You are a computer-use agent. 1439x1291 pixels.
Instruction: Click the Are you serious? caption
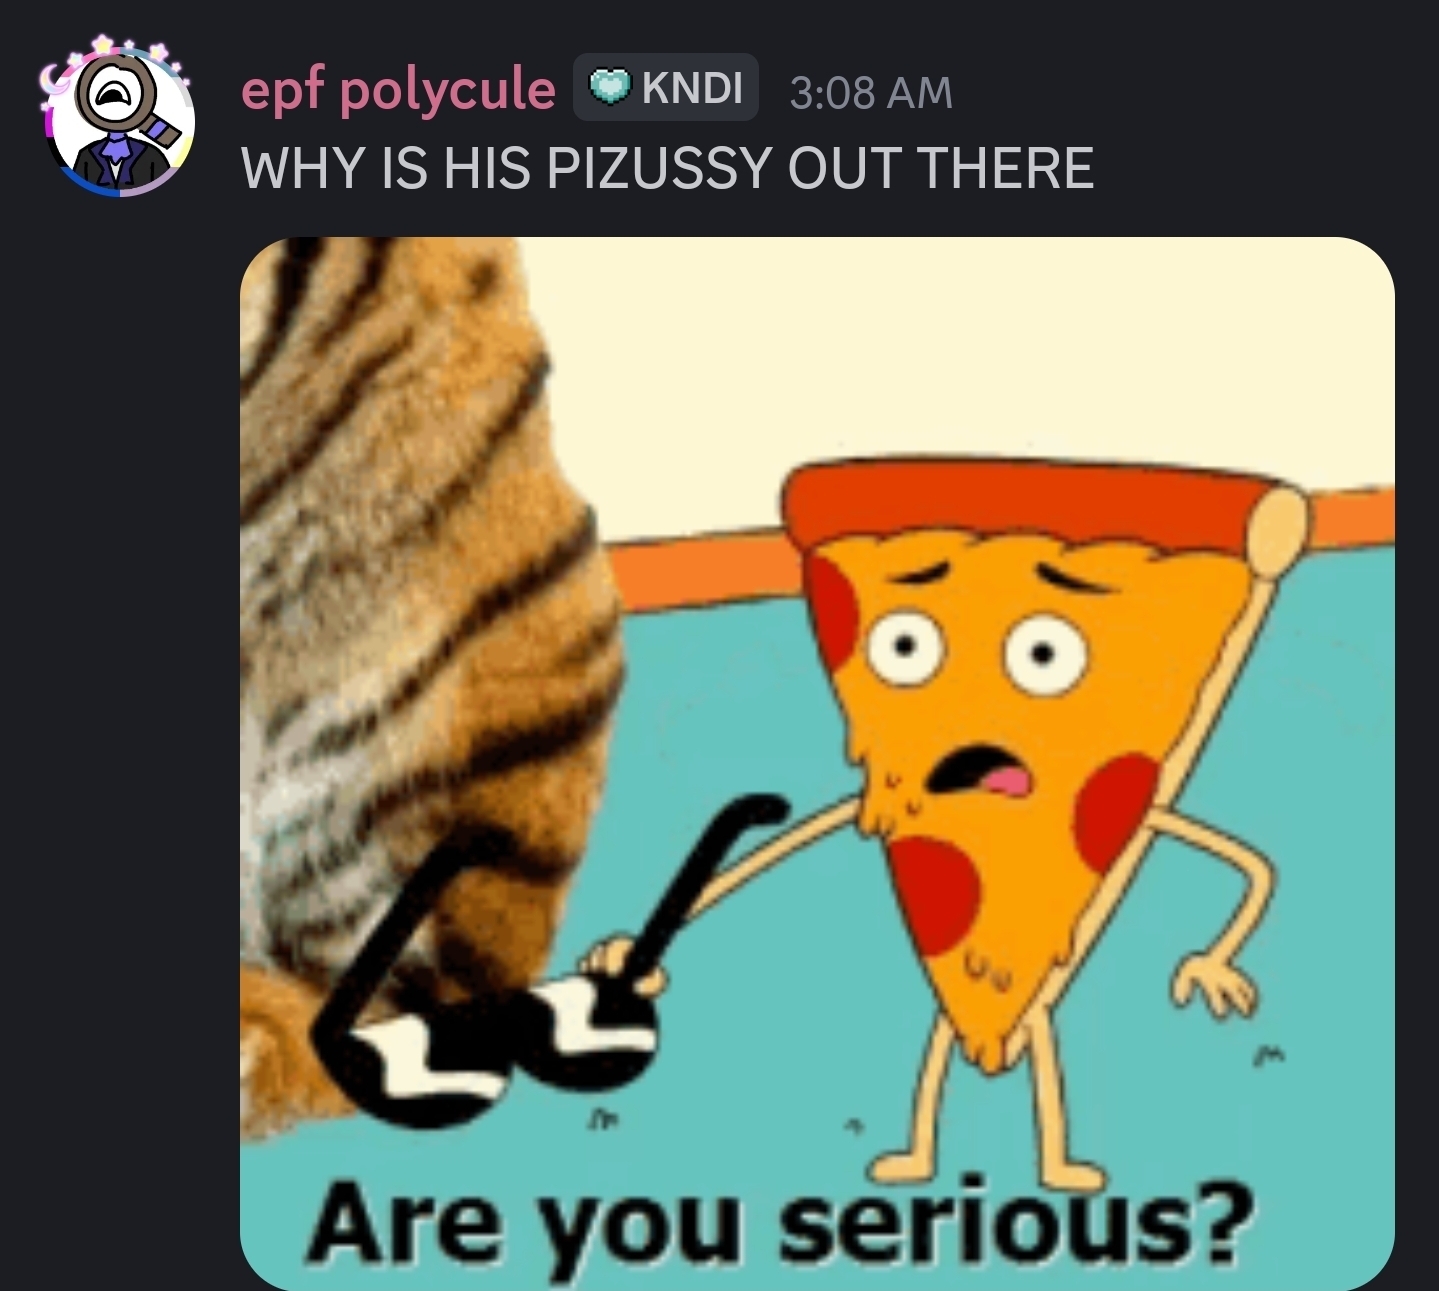[x=780, y=1222]
